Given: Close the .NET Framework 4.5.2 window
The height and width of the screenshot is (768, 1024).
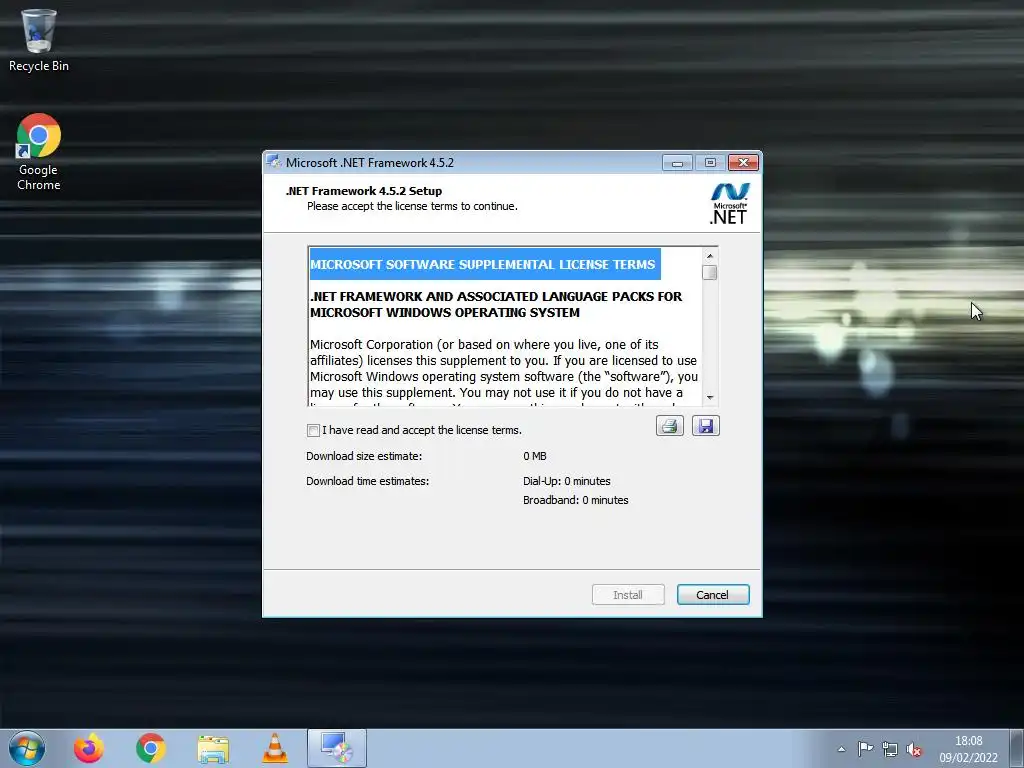Looking at the screenshot, I should coord(743,163).
